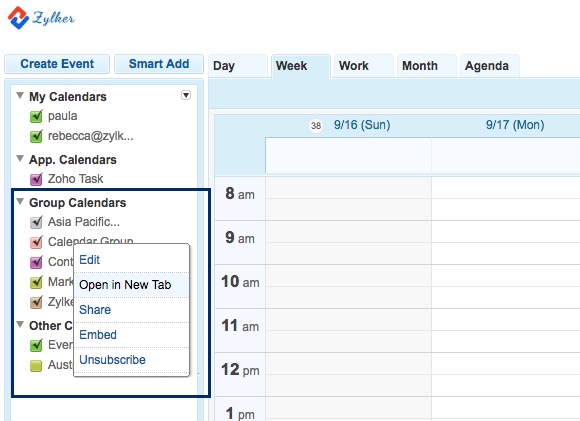Collapse the My Calendars section
Image resolution: width=580 pixels, height=421 pixels.
[x=20, y=95]
